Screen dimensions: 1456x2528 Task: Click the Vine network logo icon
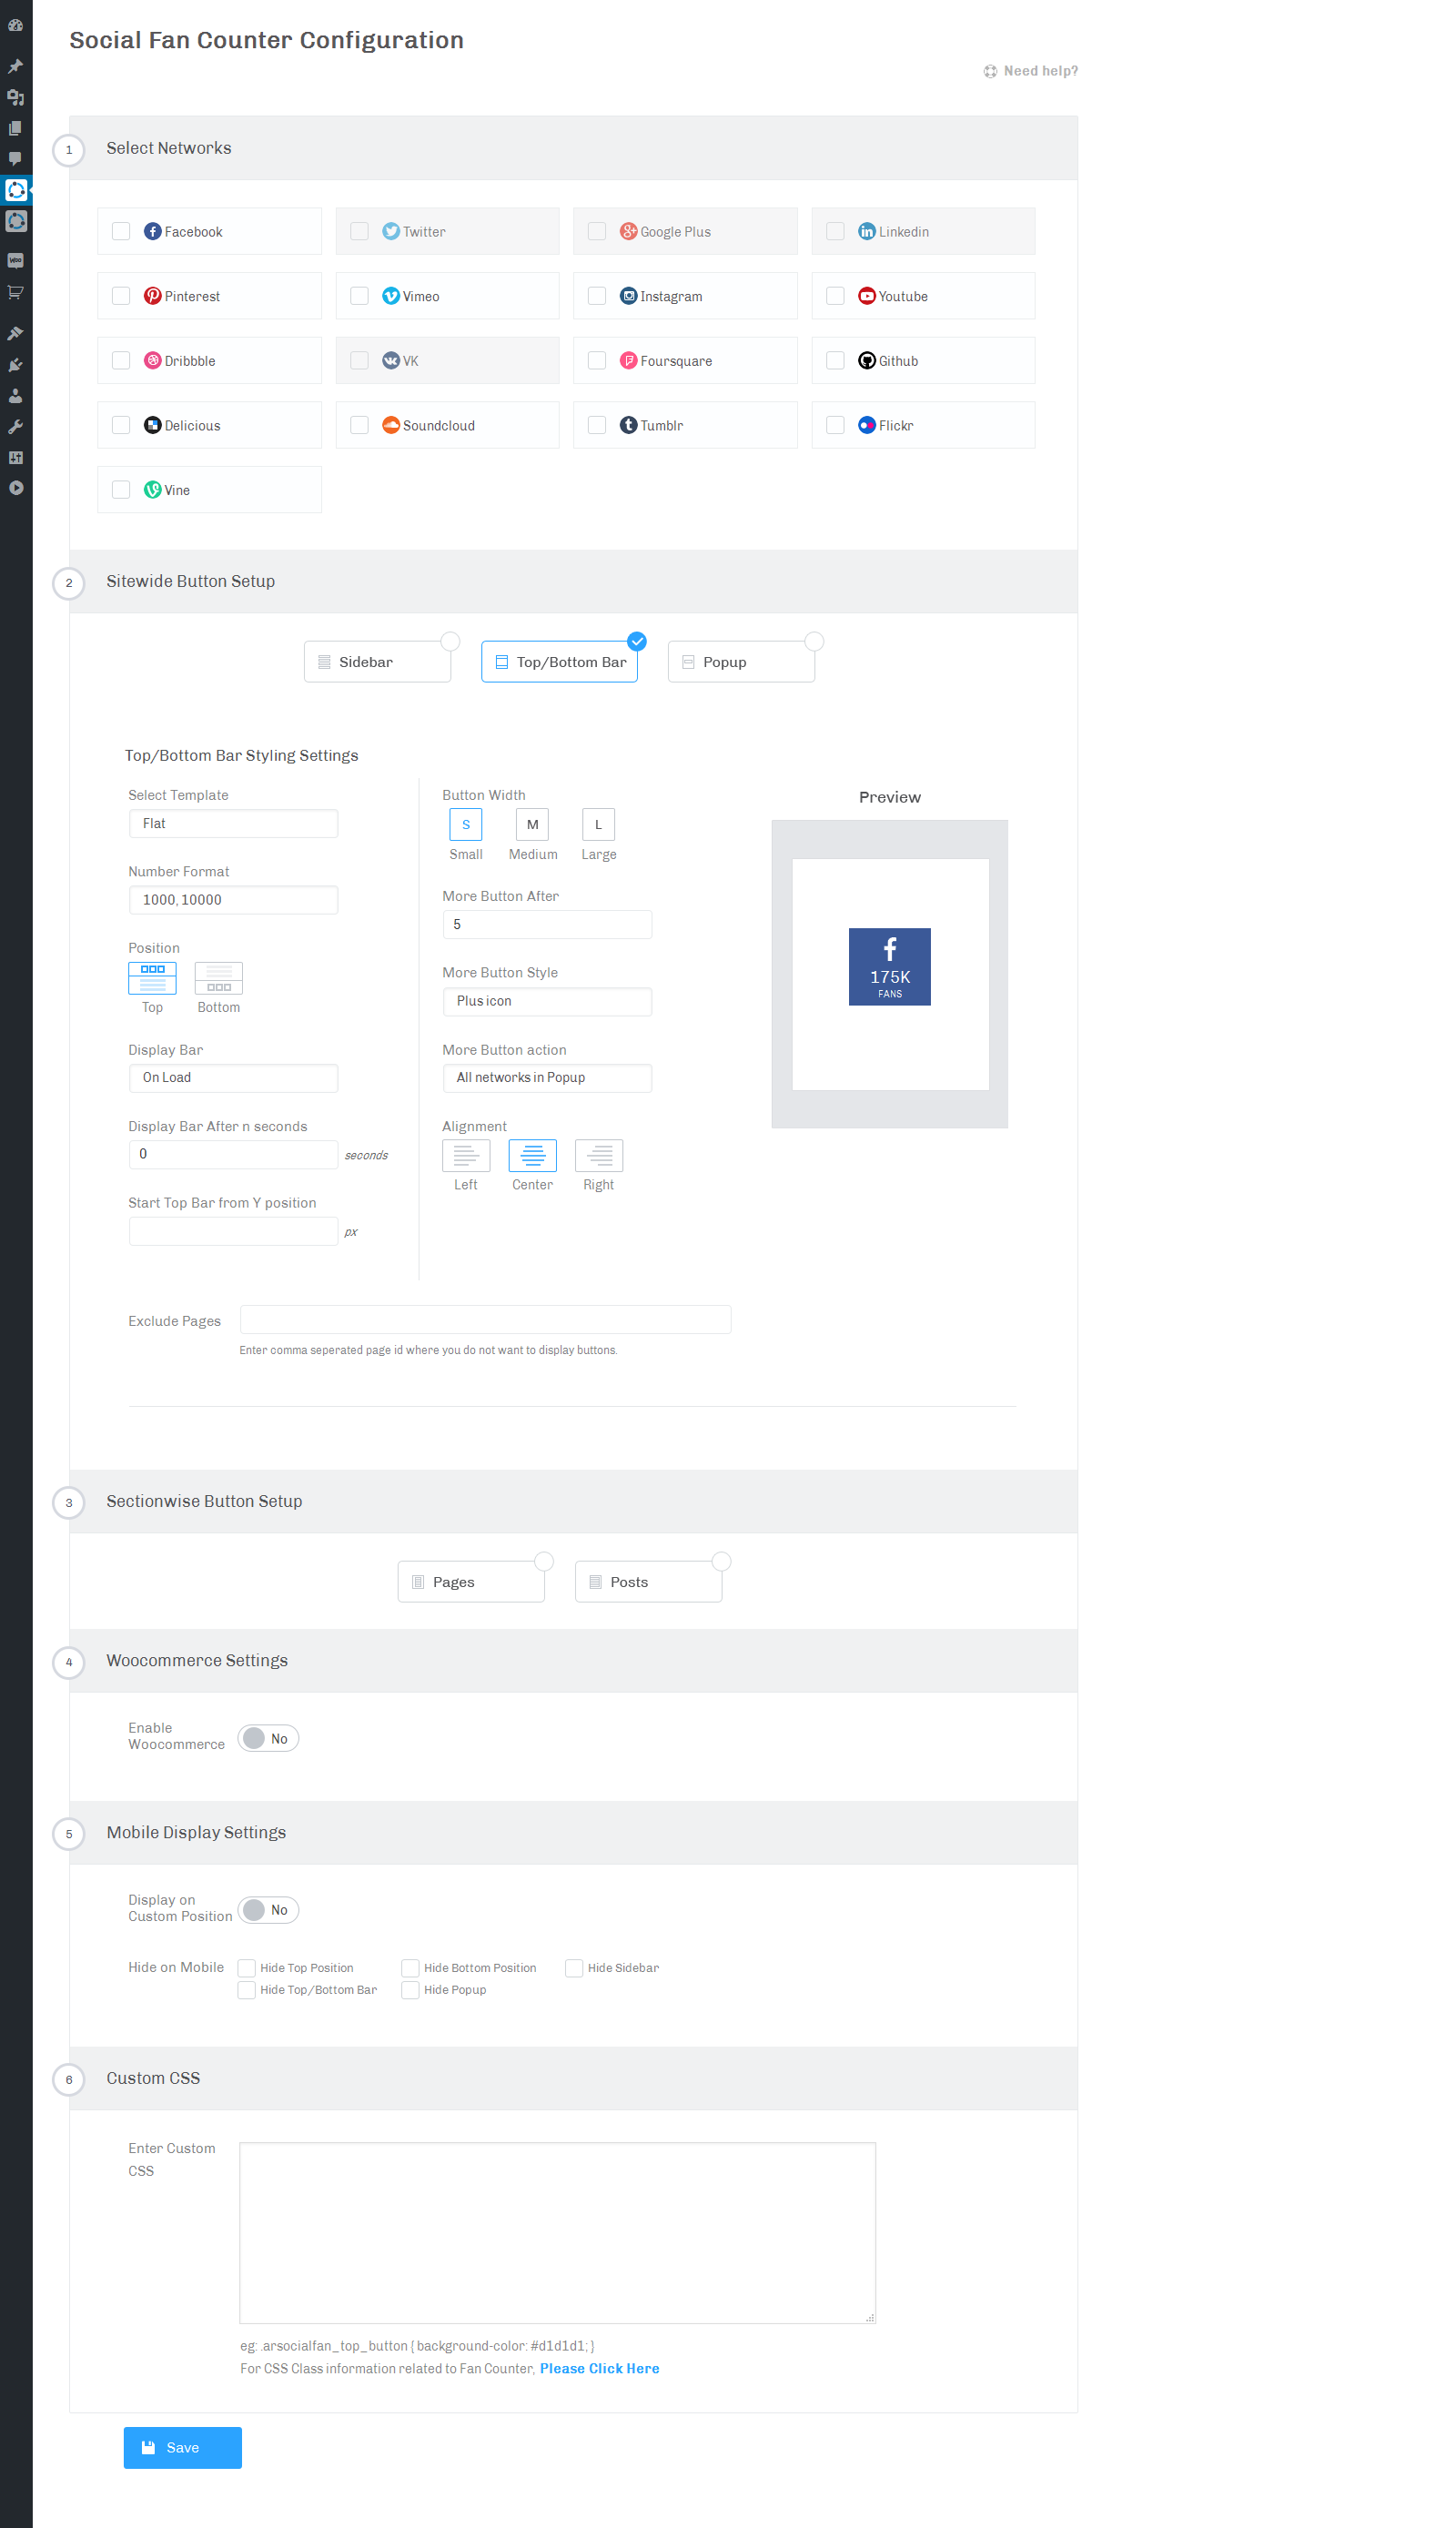pos(152,490)
